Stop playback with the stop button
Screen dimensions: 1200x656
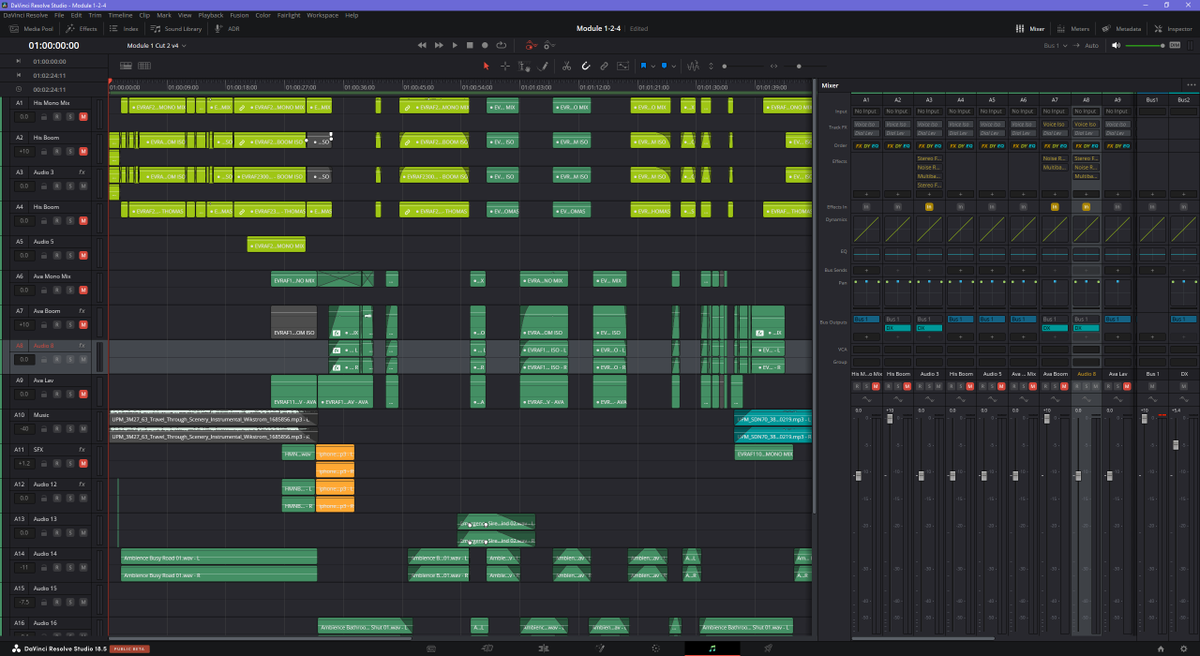pos(470,45)
